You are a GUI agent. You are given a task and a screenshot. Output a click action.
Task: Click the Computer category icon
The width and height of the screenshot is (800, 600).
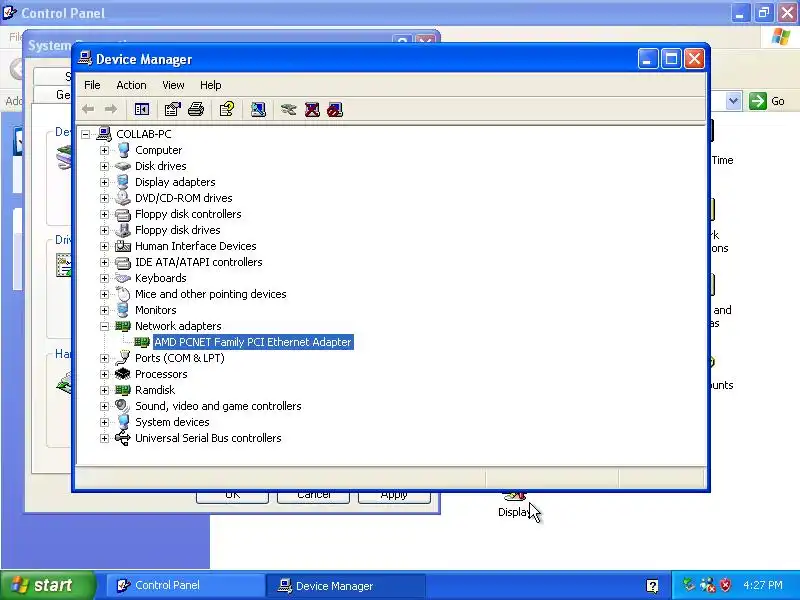point(123,150)
